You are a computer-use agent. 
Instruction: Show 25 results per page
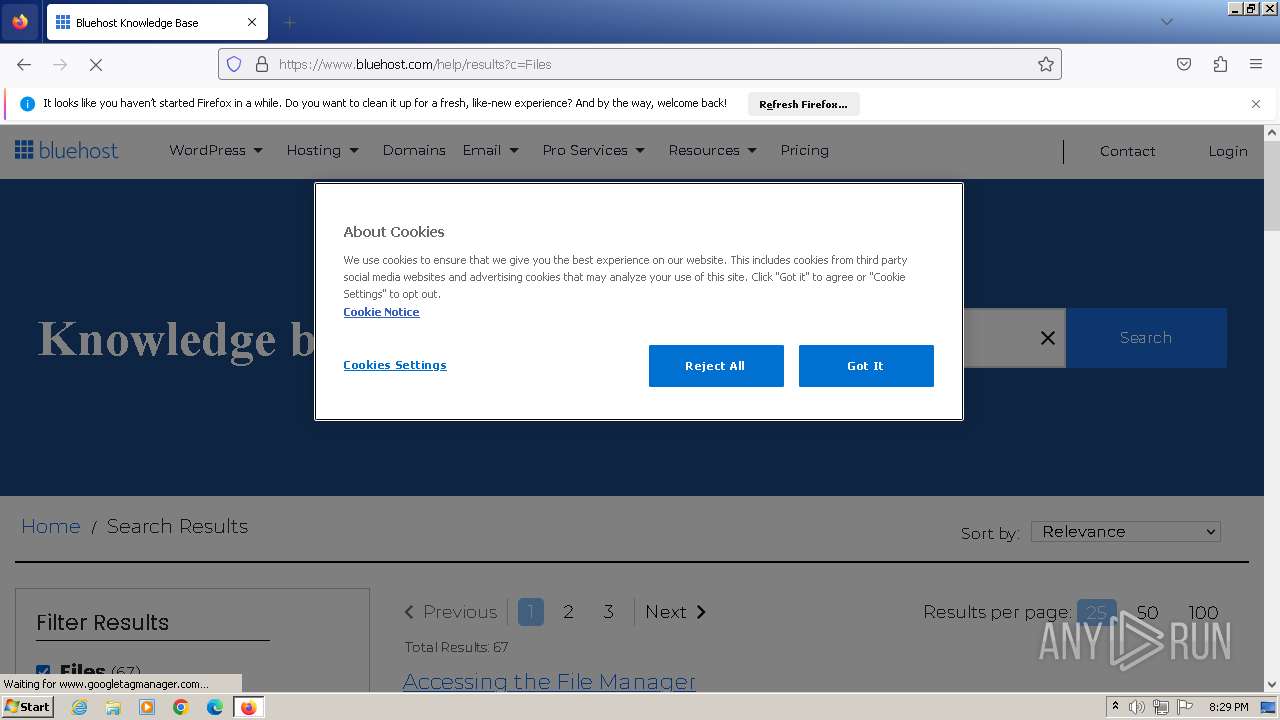pyautogui.click(x=1097, y=613)
